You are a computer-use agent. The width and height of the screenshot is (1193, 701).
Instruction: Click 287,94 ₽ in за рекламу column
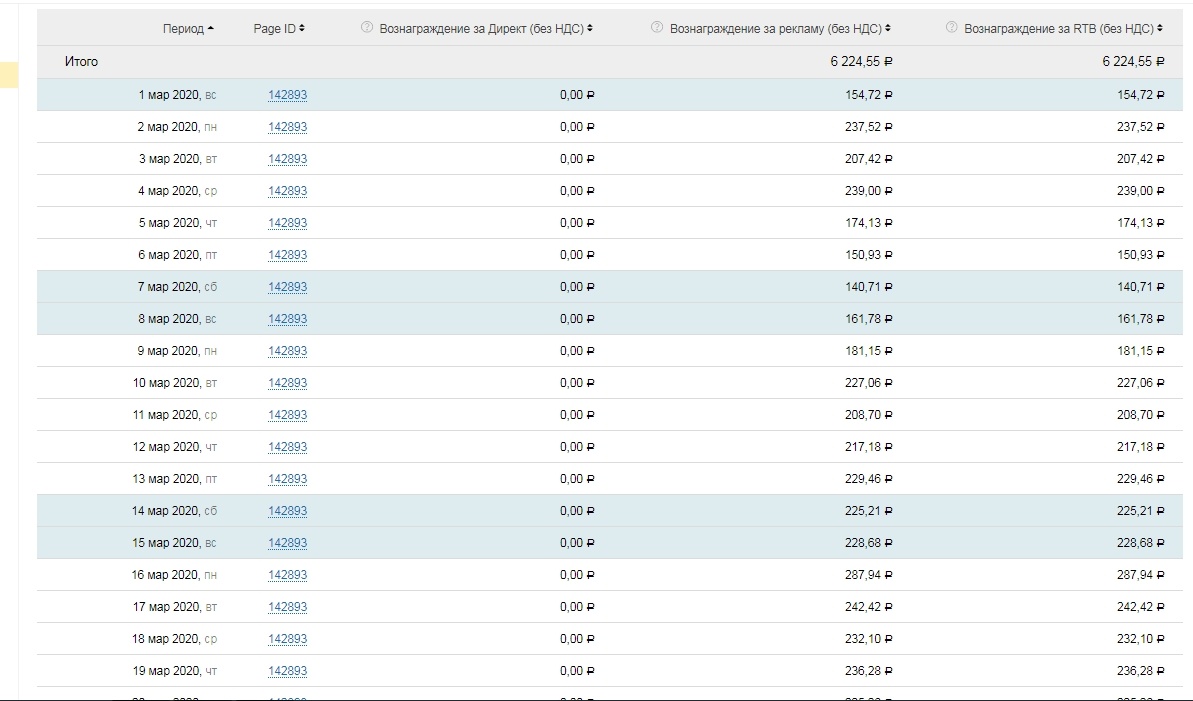pos(868,575)
